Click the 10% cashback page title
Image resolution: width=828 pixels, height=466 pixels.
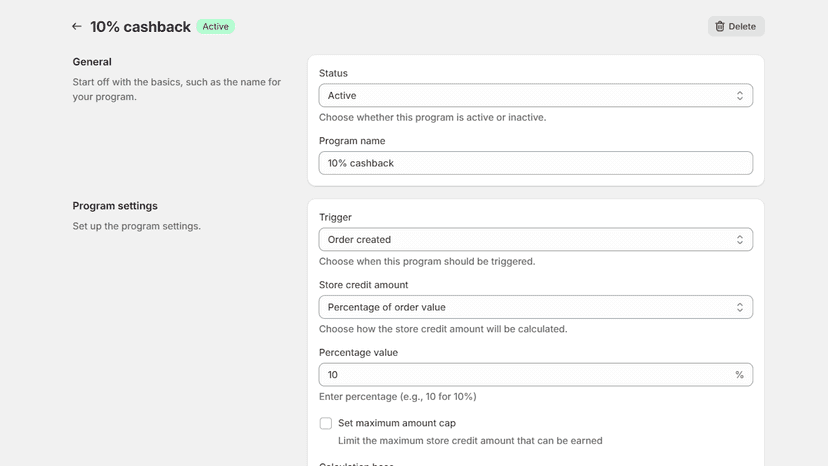(x=140, y=27)
